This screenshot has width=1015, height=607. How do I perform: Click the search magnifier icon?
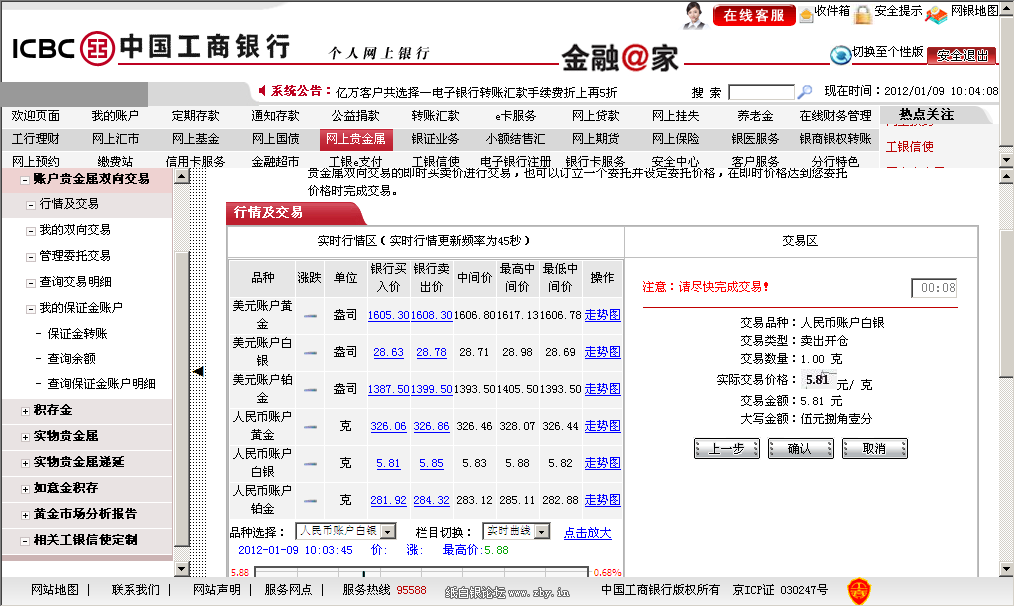805,92
